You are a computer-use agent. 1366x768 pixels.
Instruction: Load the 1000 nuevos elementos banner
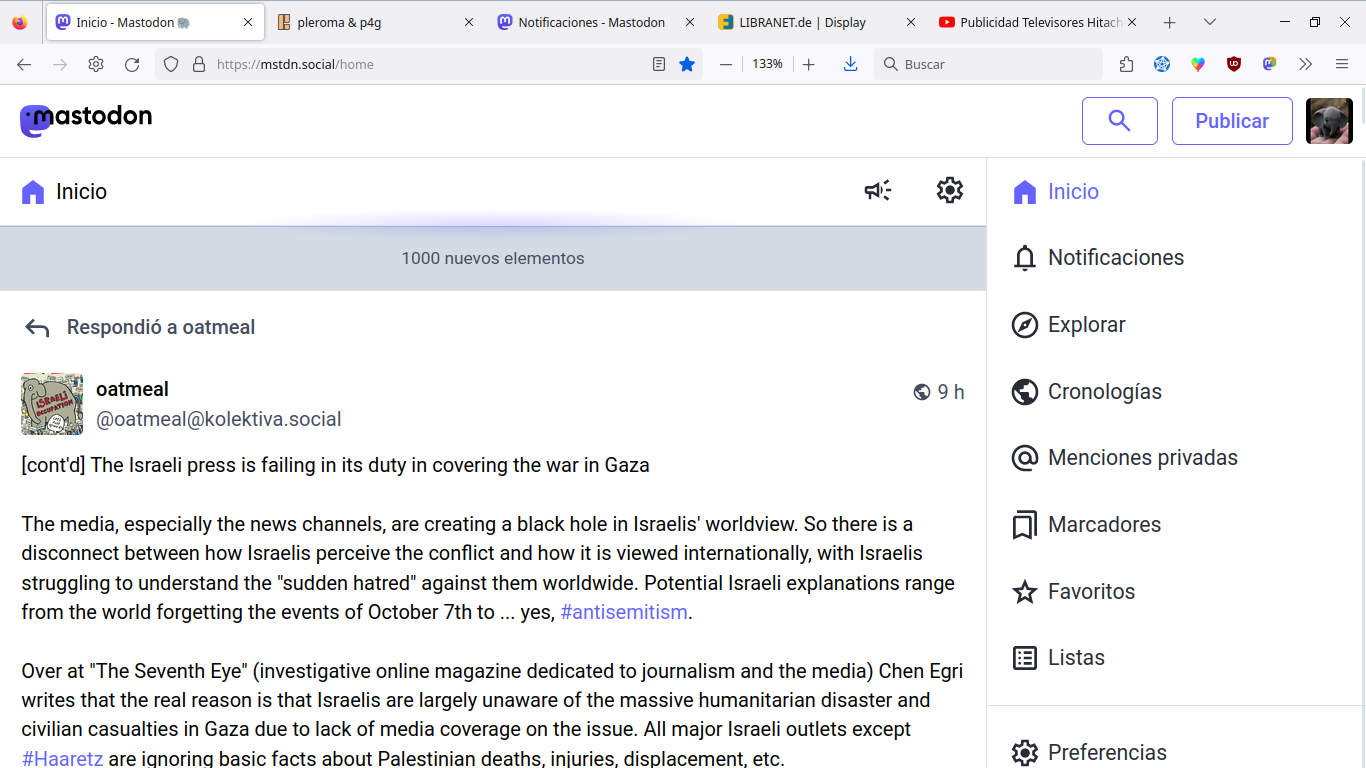click(x=493, y=258)
